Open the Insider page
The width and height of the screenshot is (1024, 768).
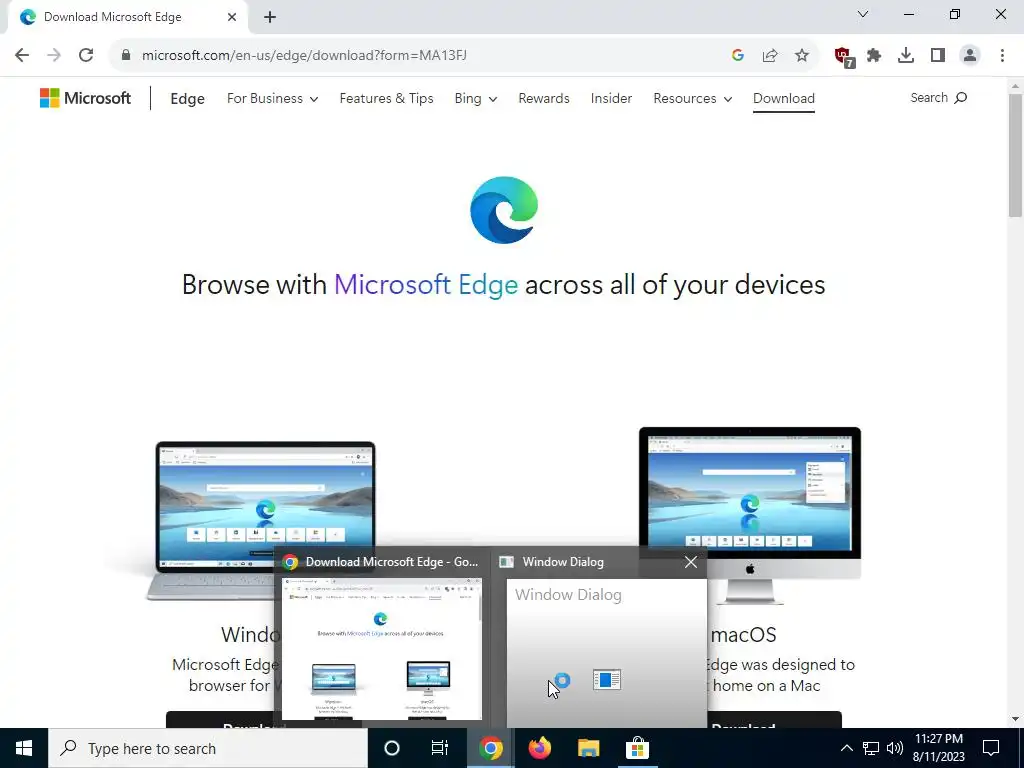tap(611, 99)
